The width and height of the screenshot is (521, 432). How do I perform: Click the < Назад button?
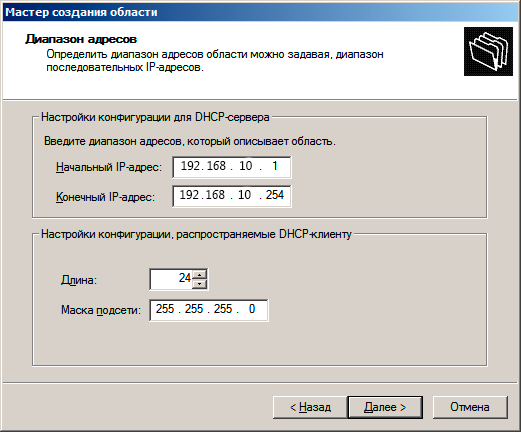point(310,407)
